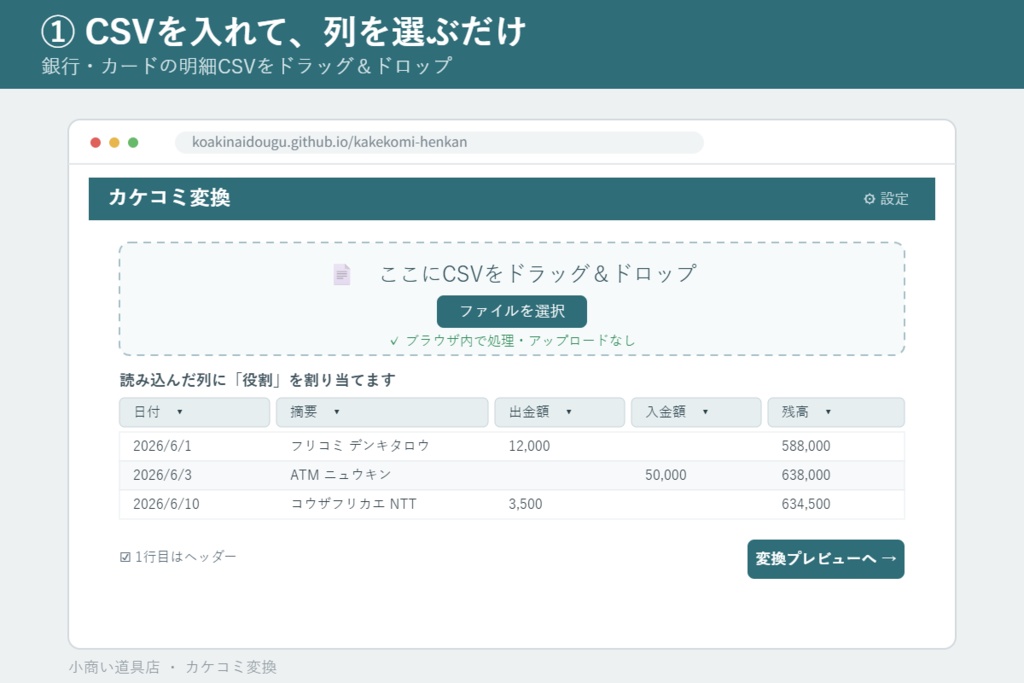
Task: Open the 日付 column role dropdown
Action: pyautogui.click(x=194, y=412)
